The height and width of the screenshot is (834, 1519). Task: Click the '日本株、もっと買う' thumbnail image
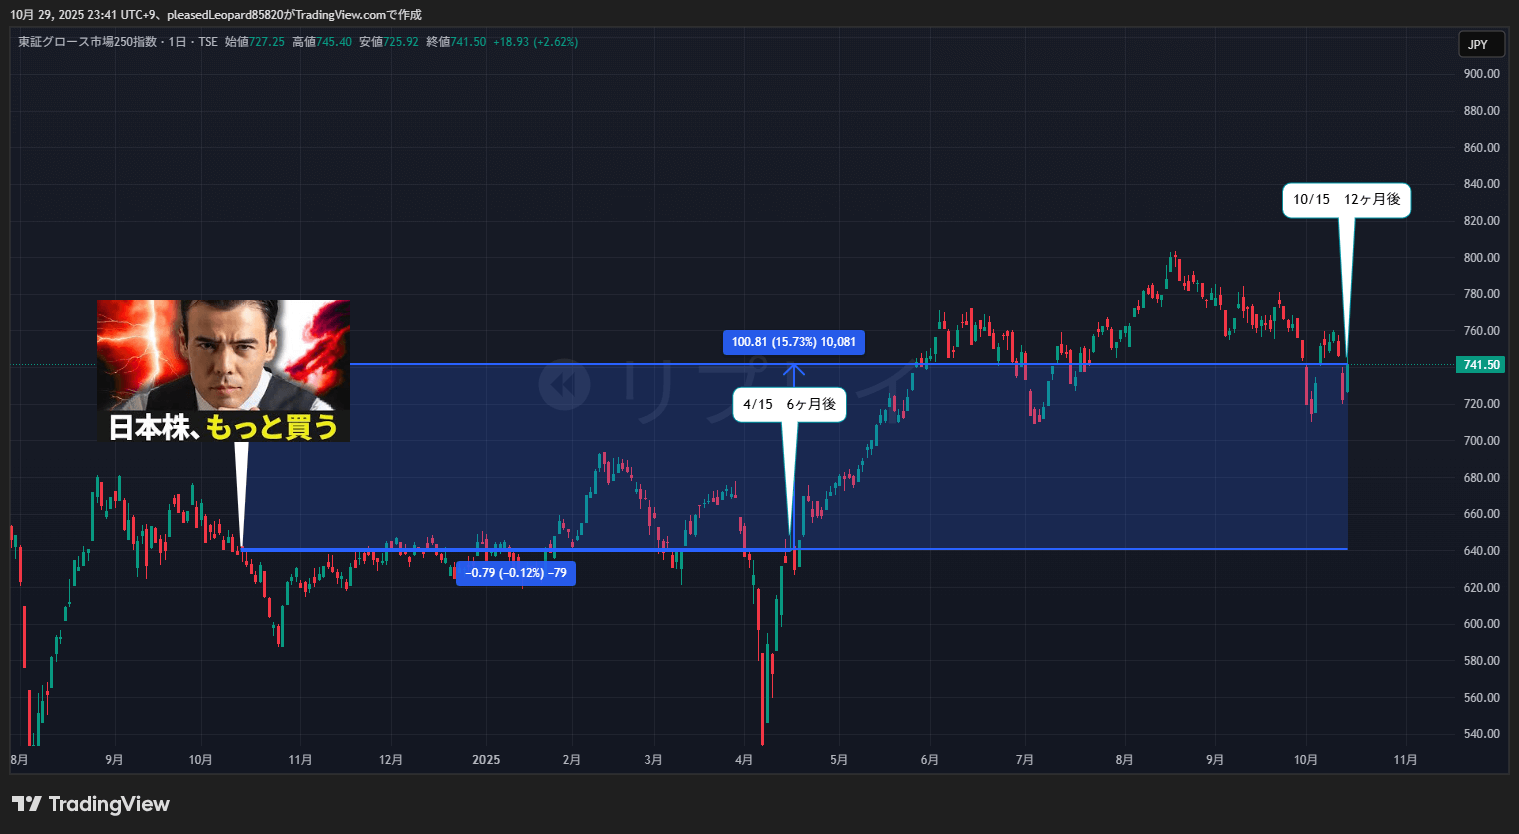point(223,370)
